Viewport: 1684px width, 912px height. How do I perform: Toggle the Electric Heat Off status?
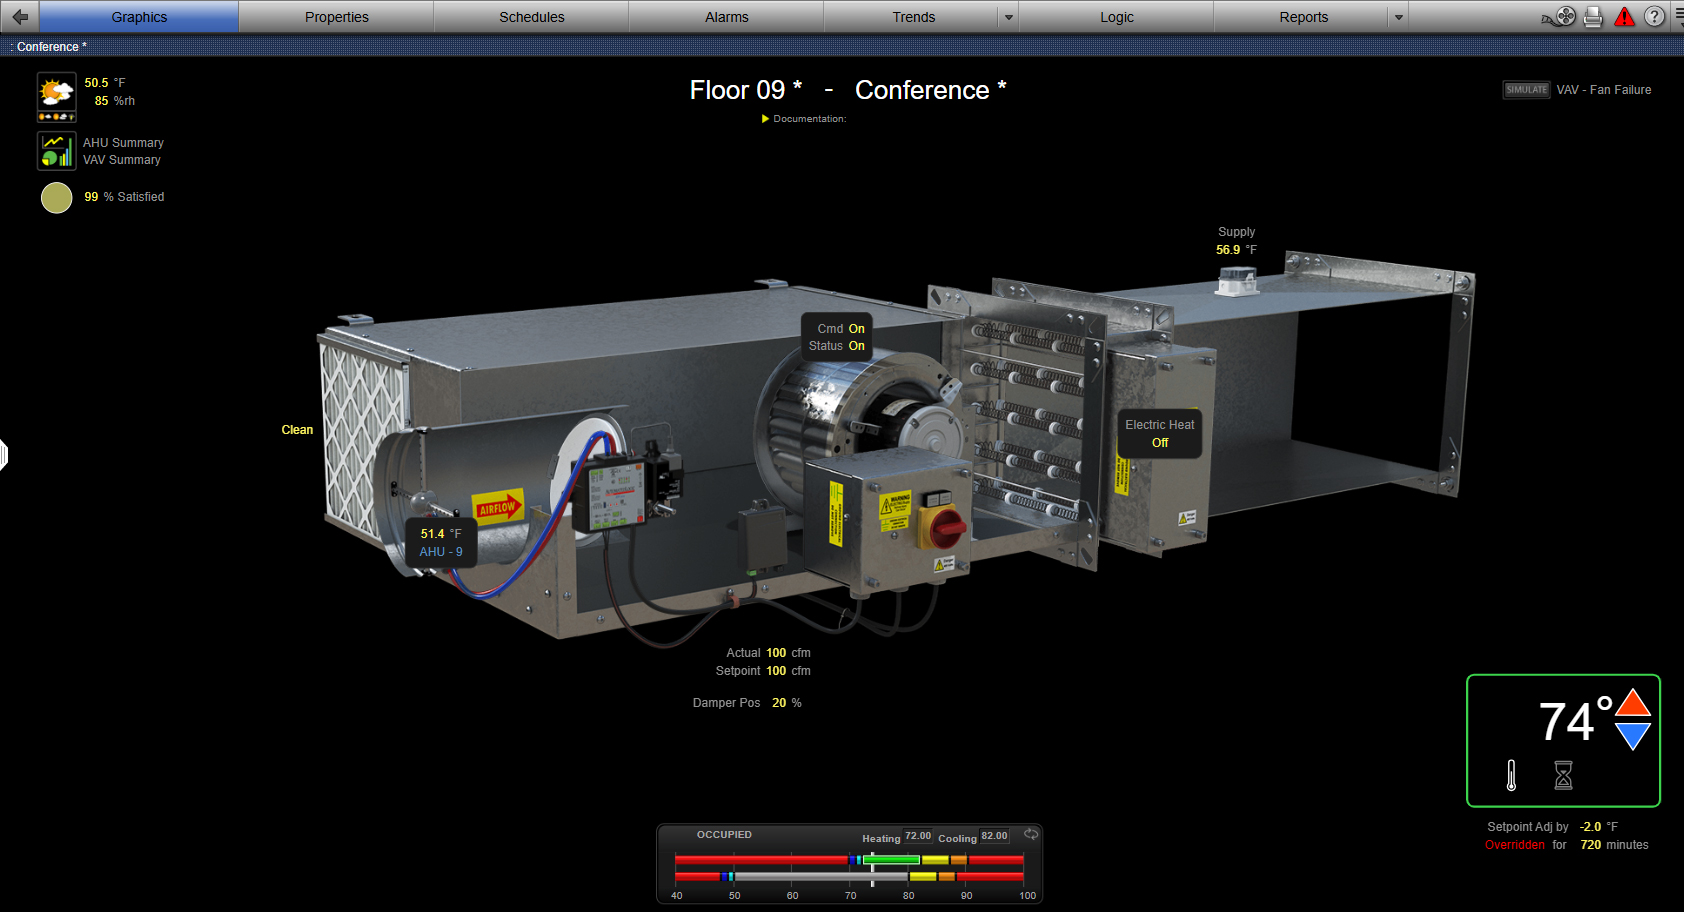[x=1160, y=443]
